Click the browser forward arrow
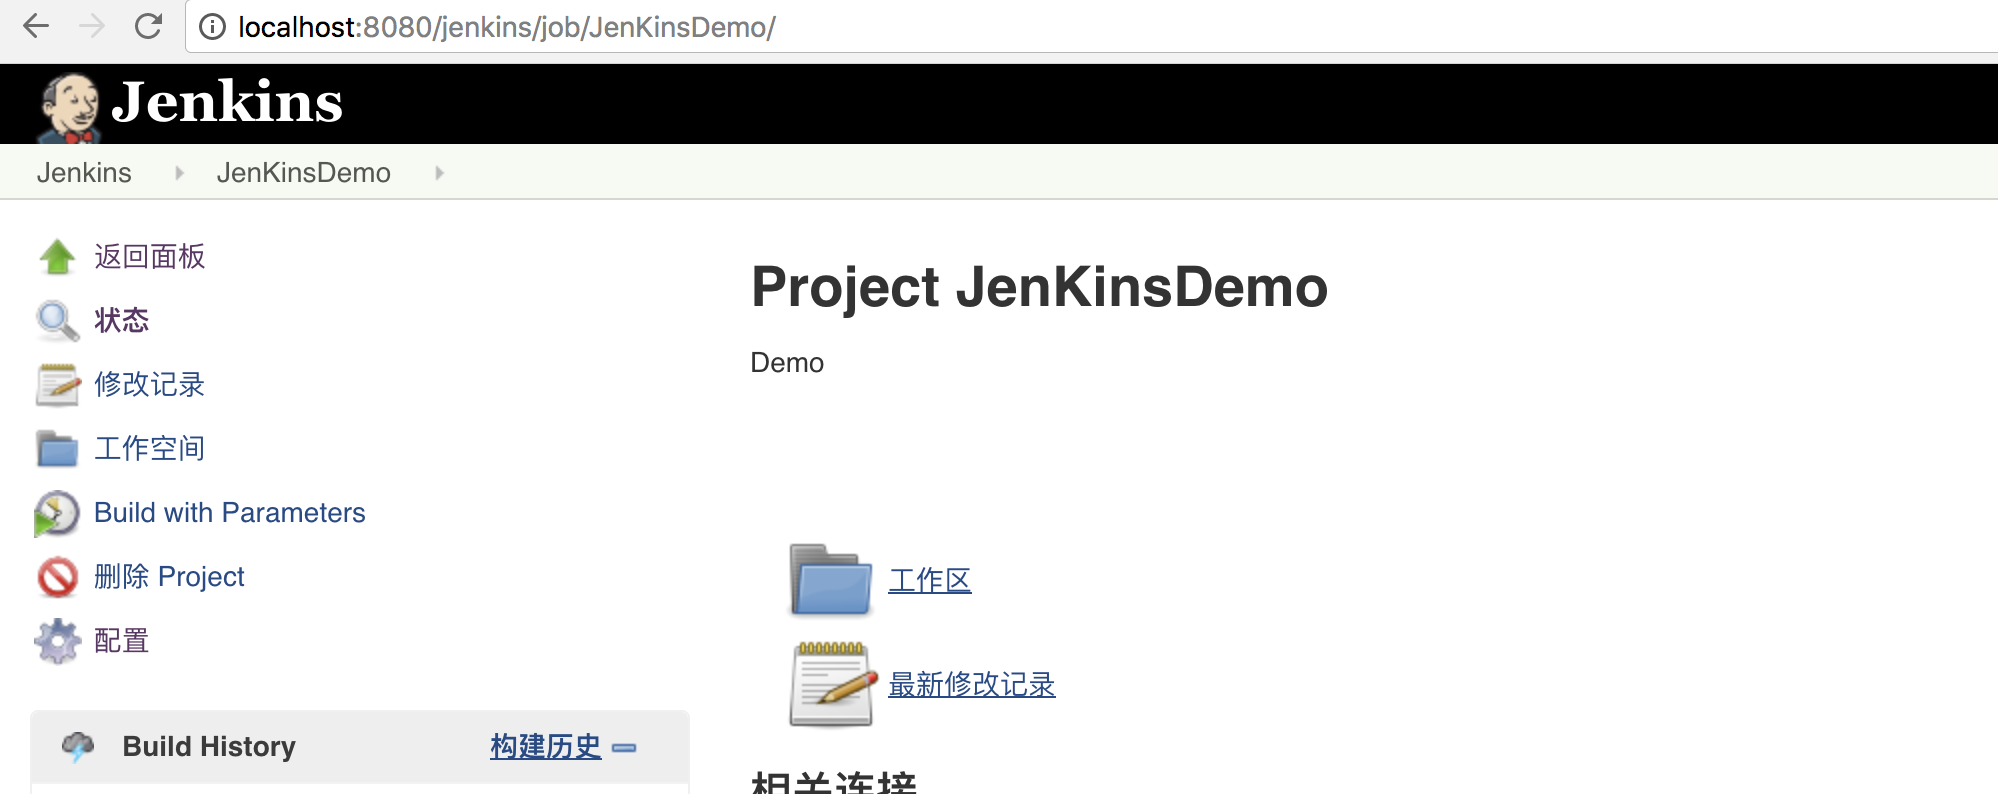Screen dimensions: 1998x794 tap(92, 26)
